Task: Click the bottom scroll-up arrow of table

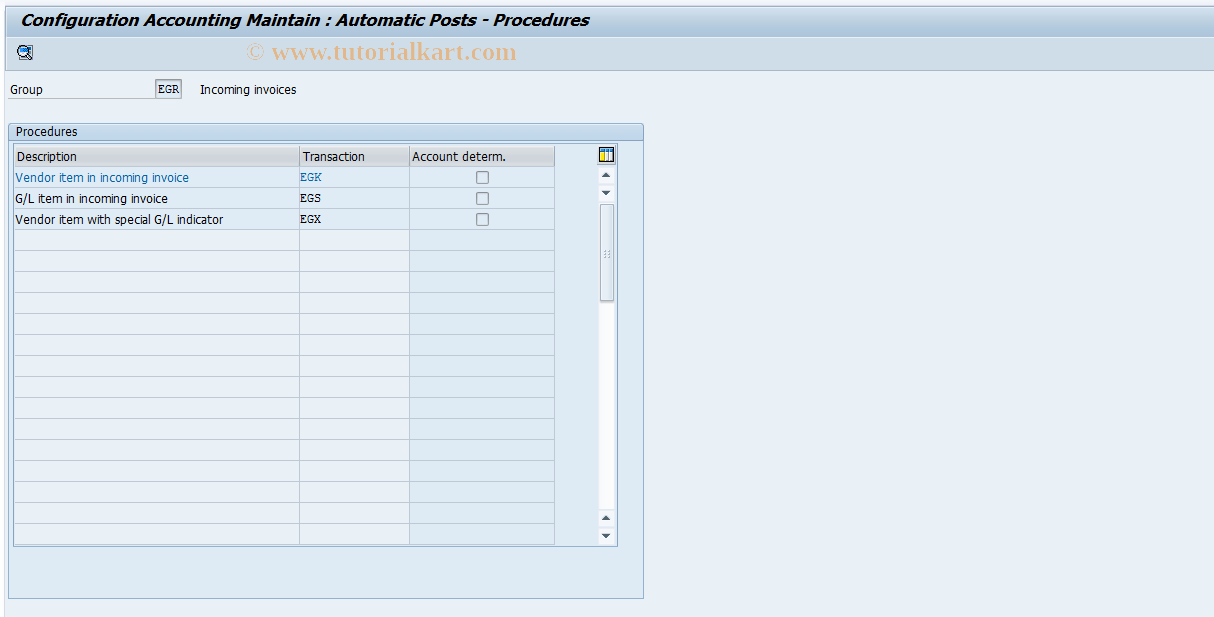Action: coord(606,518)
